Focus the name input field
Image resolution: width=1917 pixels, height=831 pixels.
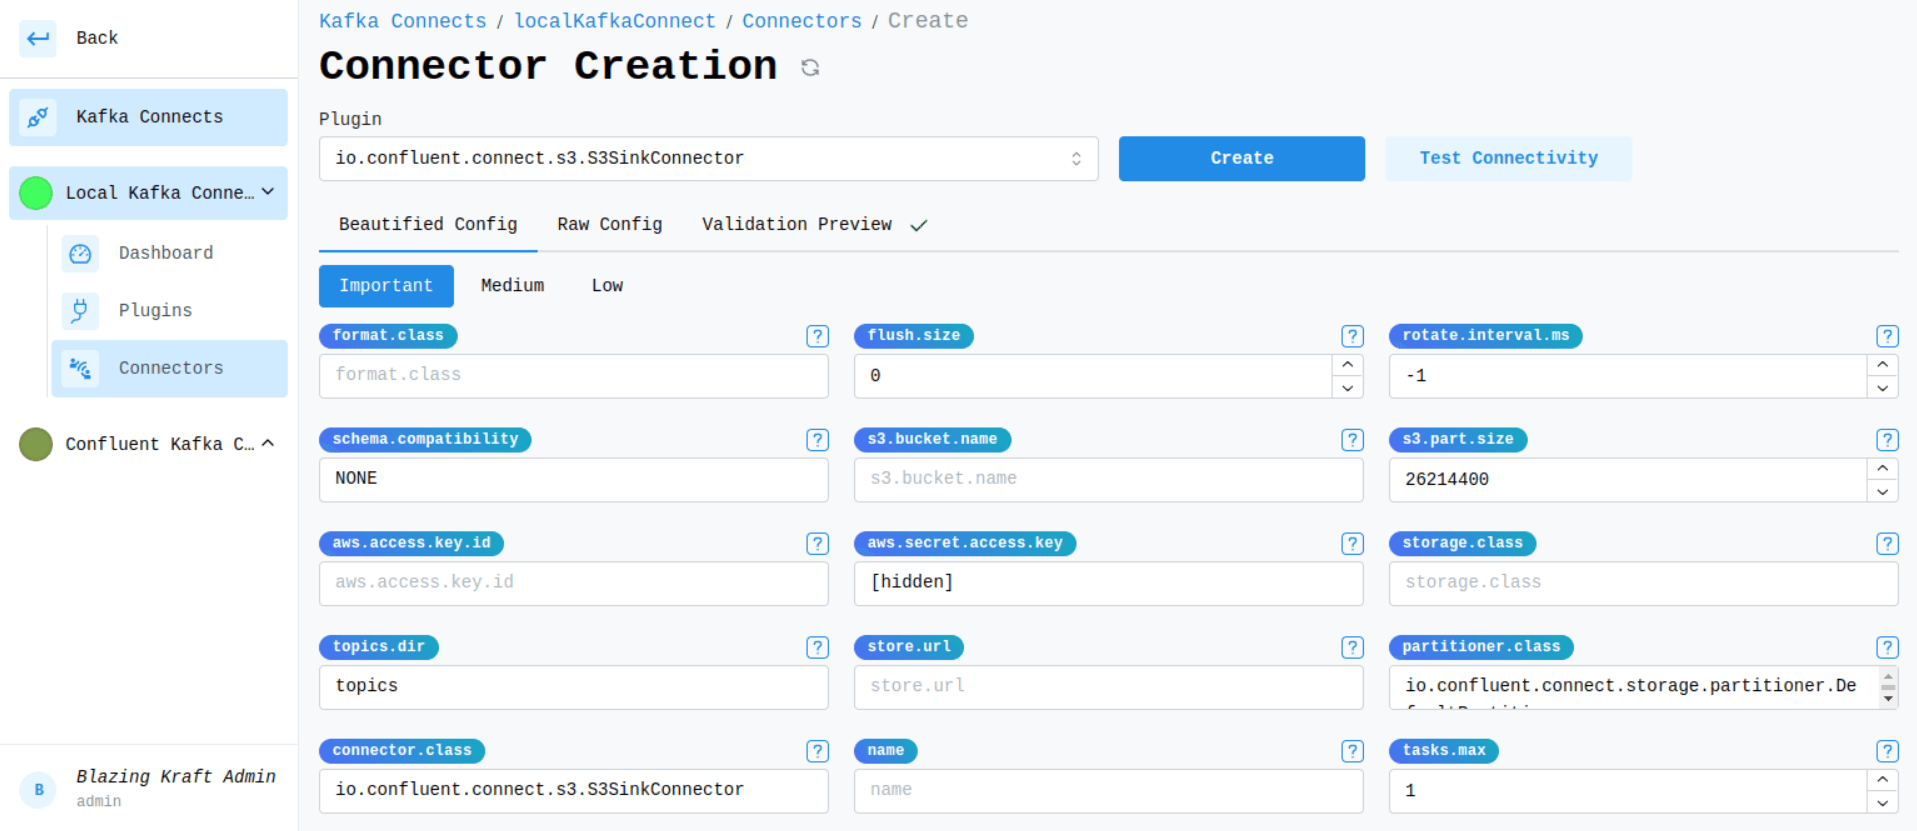click(1108, 790)
